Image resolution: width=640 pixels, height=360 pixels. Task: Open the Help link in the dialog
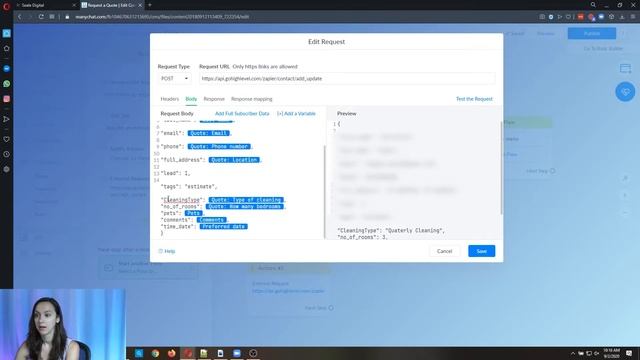pyautogui.click(x=167, y=251)
